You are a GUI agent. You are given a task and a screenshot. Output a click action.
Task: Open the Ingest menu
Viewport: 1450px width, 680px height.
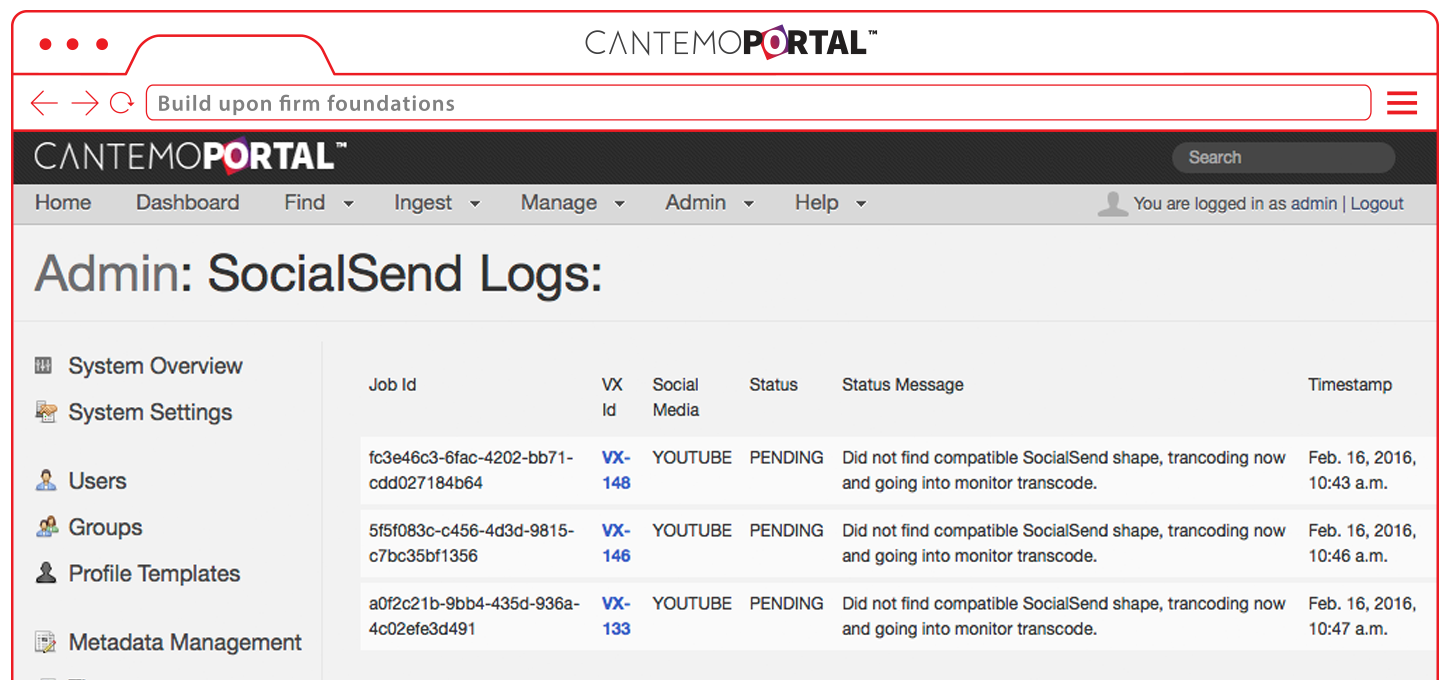click(423, 202)
